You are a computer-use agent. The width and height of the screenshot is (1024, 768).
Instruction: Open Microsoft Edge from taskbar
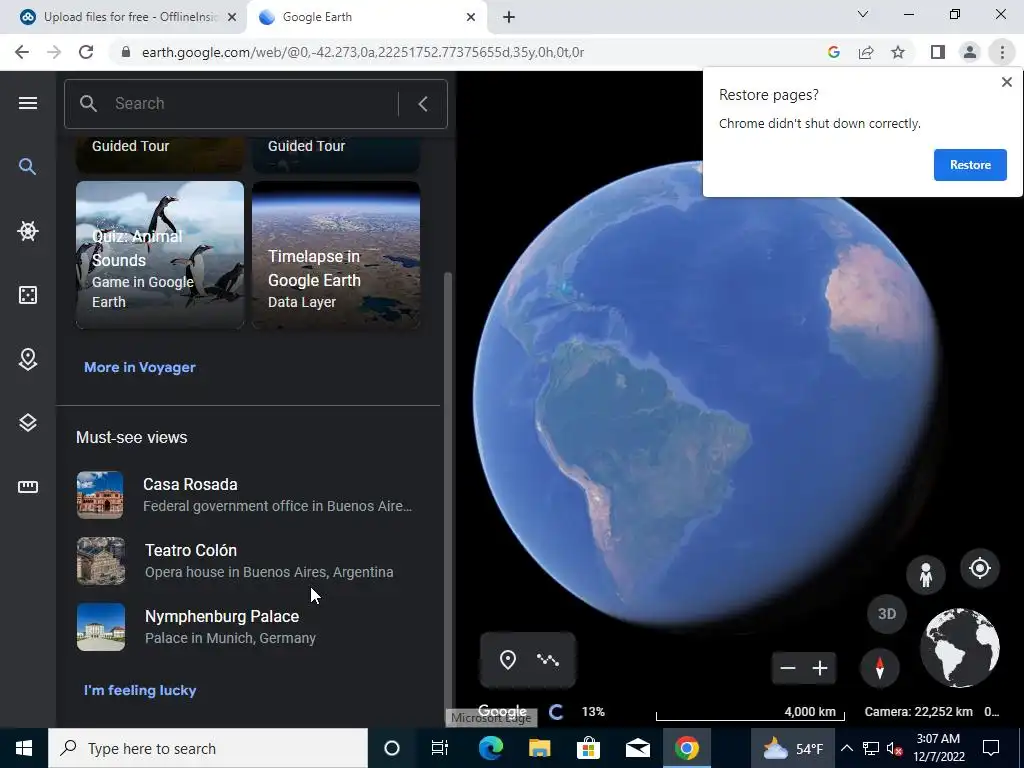490,748
